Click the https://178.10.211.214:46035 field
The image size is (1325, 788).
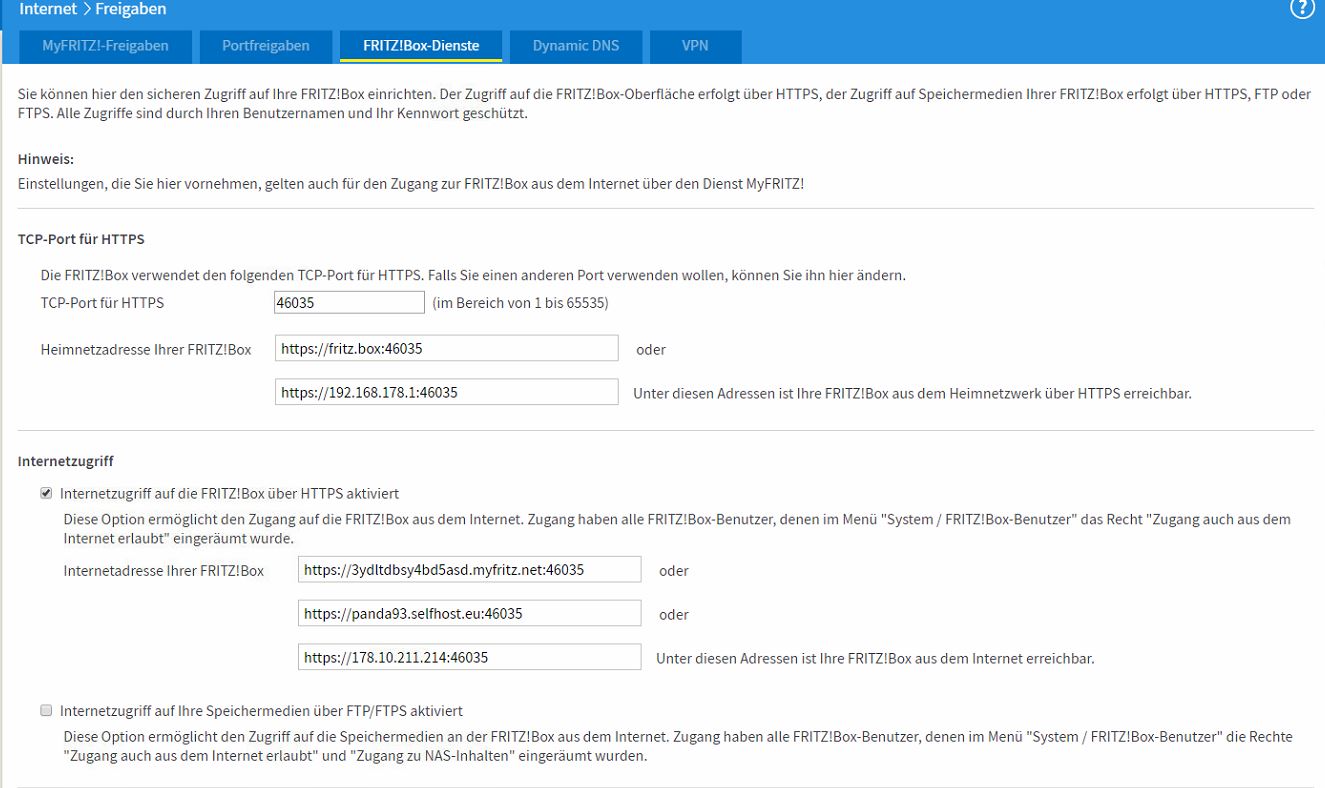(469, 658)
